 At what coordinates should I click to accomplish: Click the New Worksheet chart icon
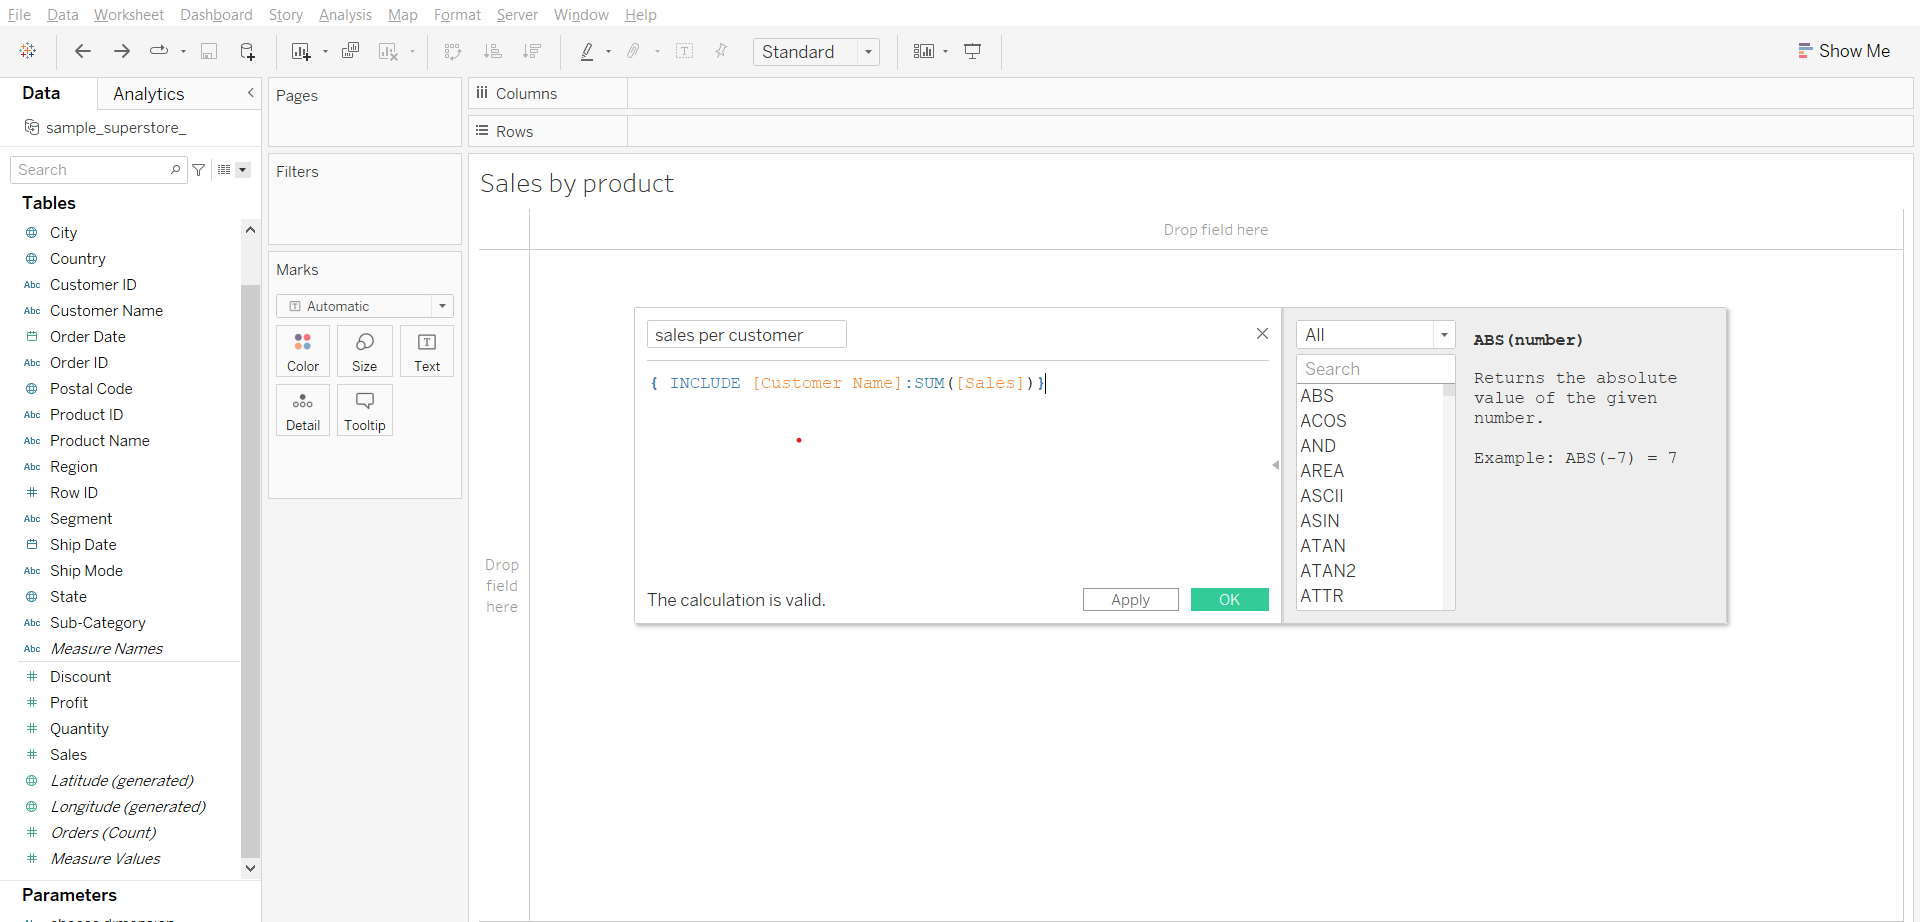pos(301,51)
